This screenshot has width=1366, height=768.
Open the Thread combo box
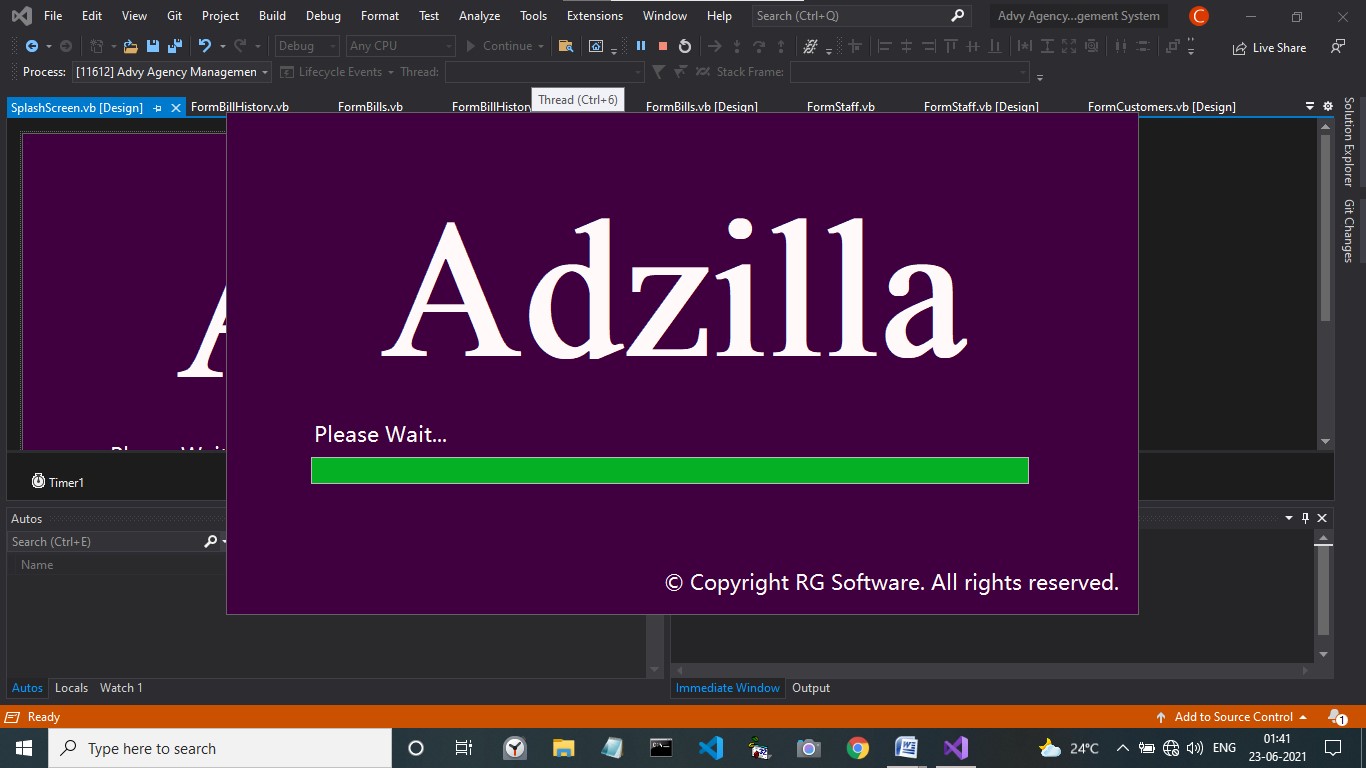tap(544, 72)
